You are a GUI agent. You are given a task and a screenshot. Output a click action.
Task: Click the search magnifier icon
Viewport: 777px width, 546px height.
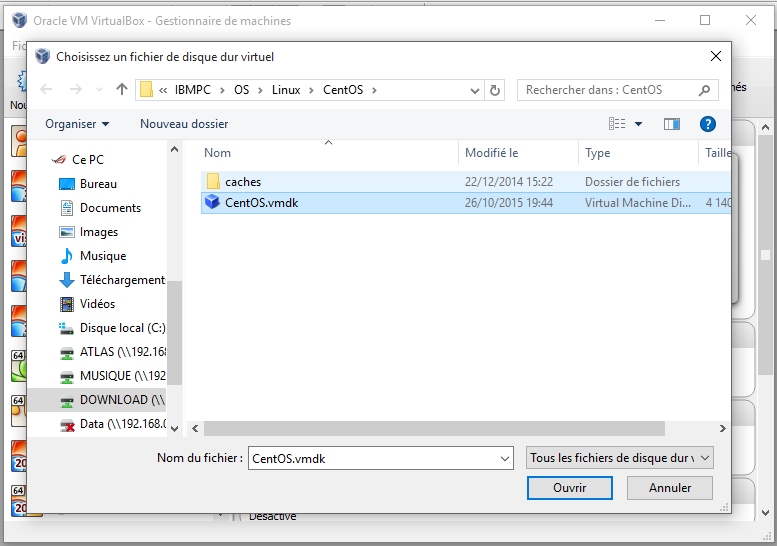coord(704,90)
